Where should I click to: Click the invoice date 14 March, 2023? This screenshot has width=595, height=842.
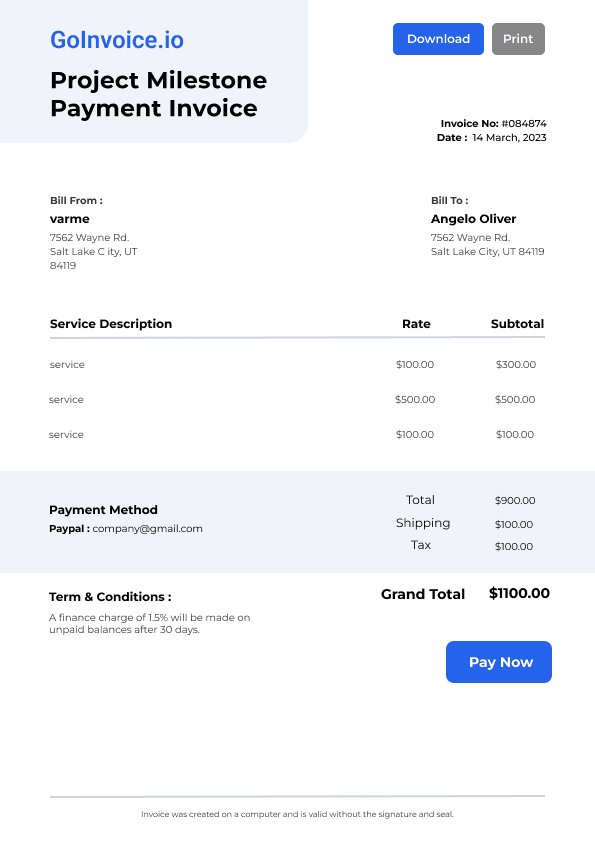pyautogui.click(x=509, y=137)
